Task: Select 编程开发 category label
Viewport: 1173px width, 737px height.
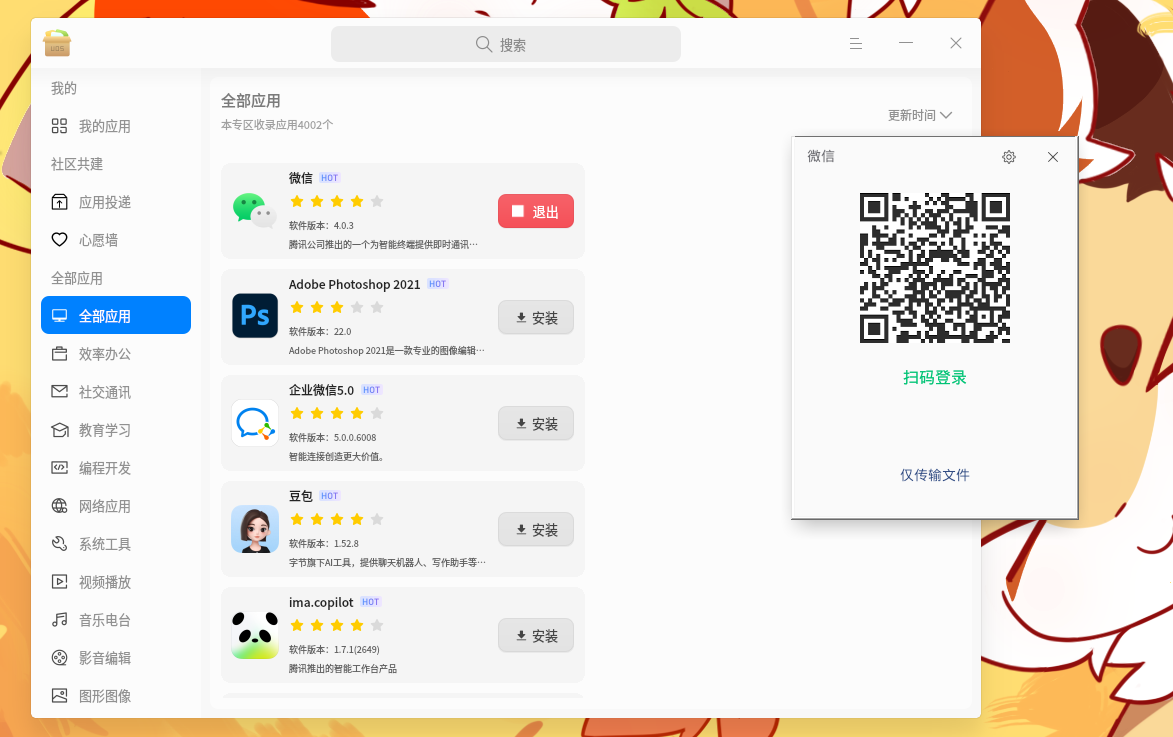Action: [x=105, y=468]
